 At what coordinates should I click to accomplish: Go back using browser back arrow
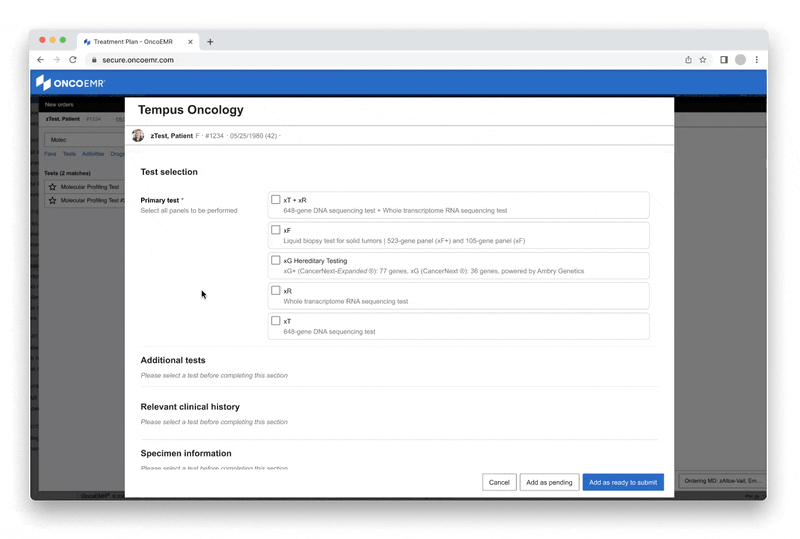[40, 60]
